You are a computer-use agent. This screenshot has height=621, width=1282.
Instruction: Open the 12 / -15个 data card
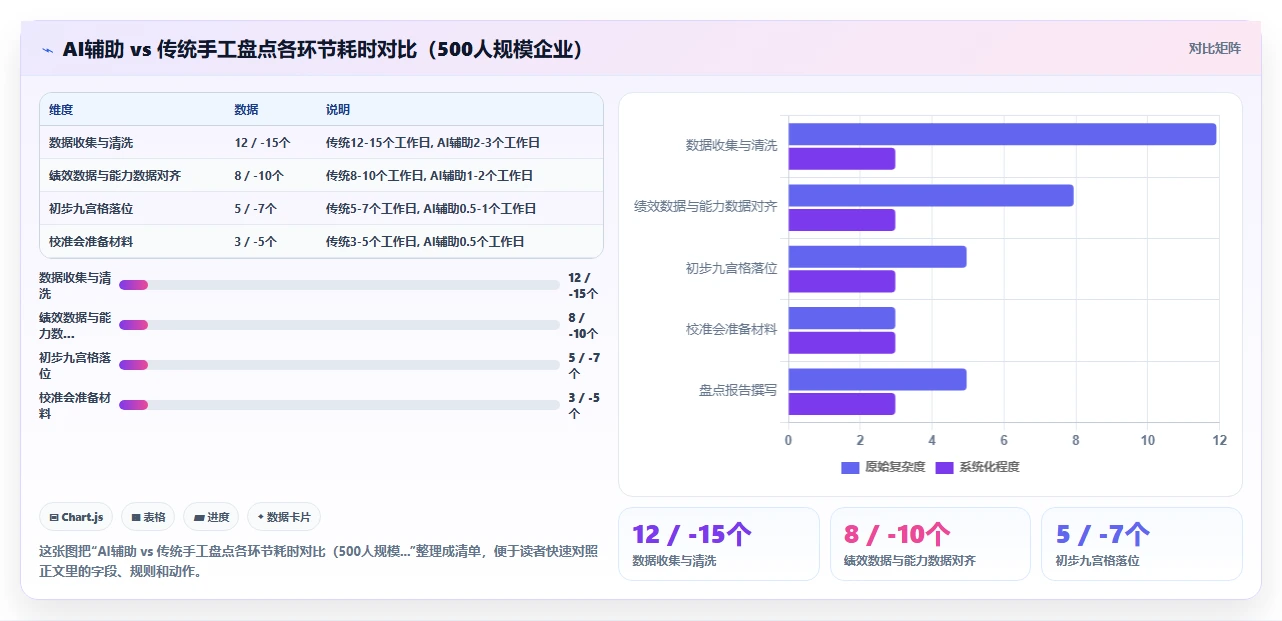tap(718, 544)
